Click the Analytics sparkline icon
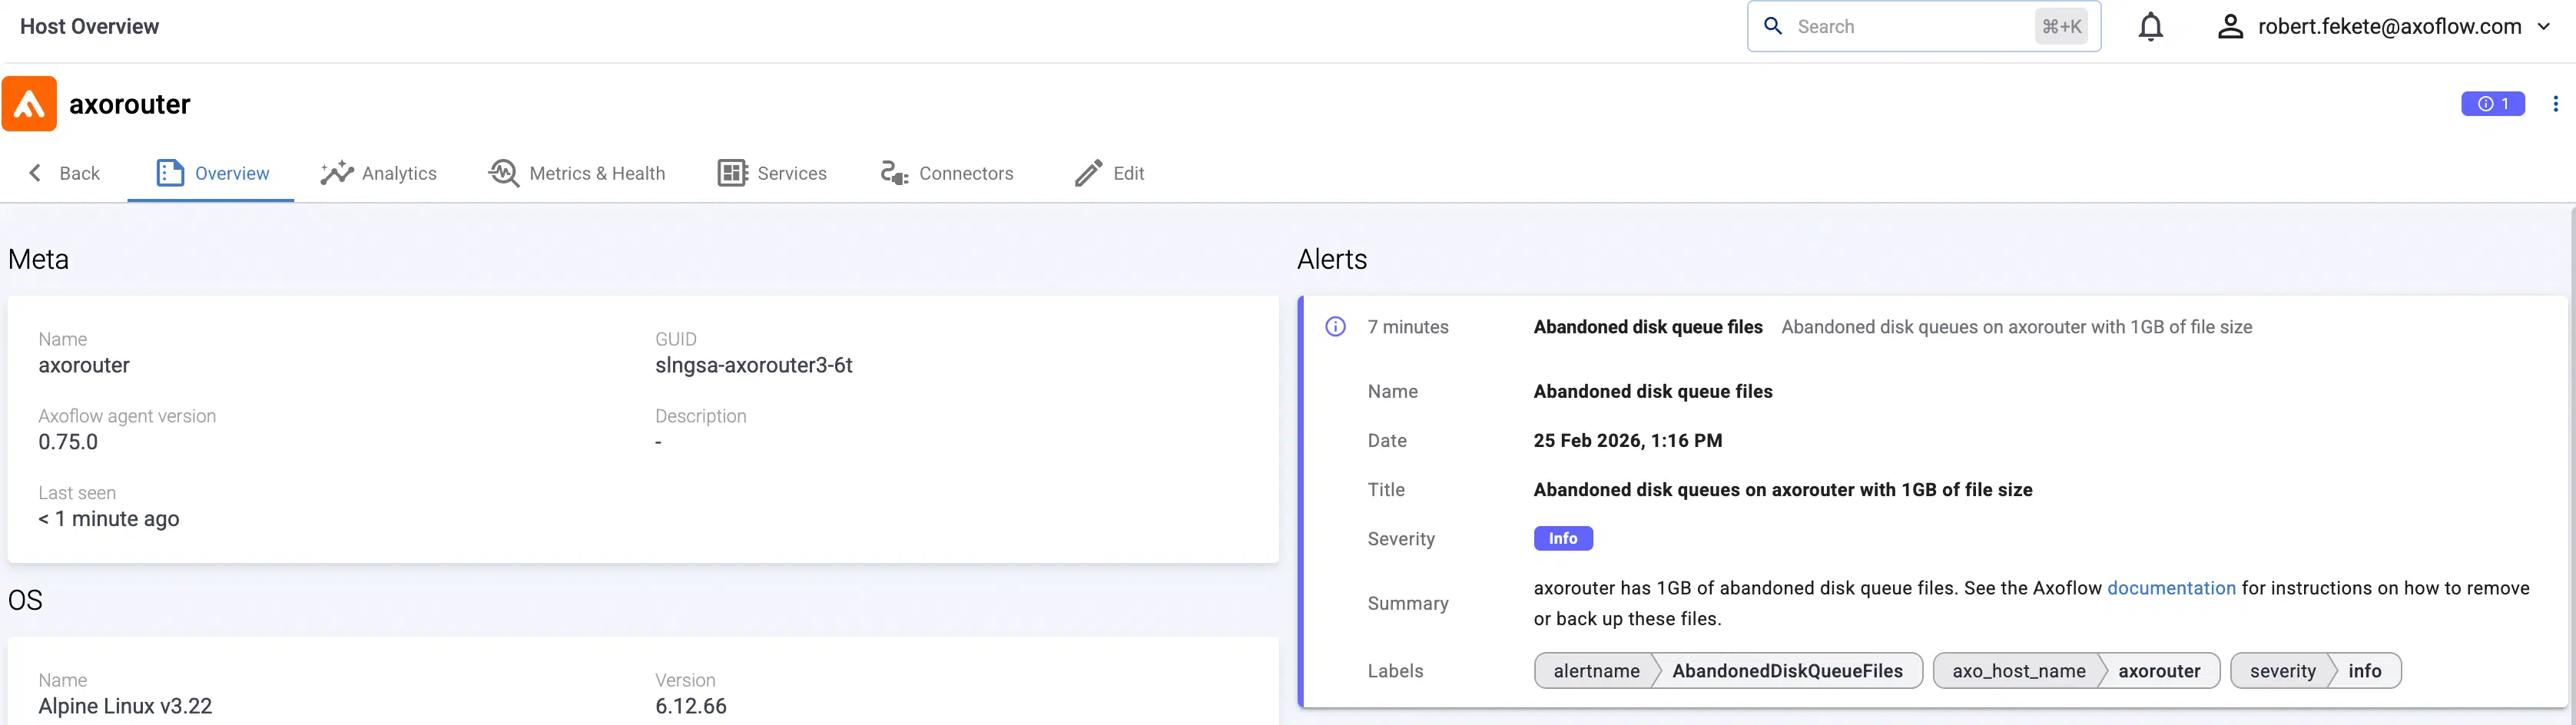 (x=337, y=173)
